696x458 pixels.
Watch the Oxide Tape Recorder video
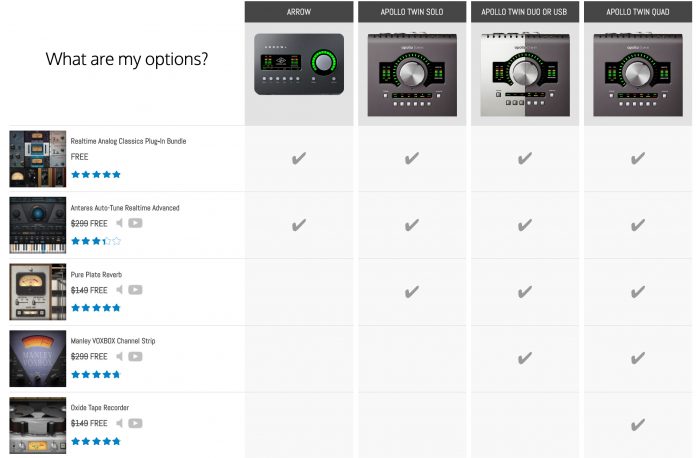tap(135, 423)
